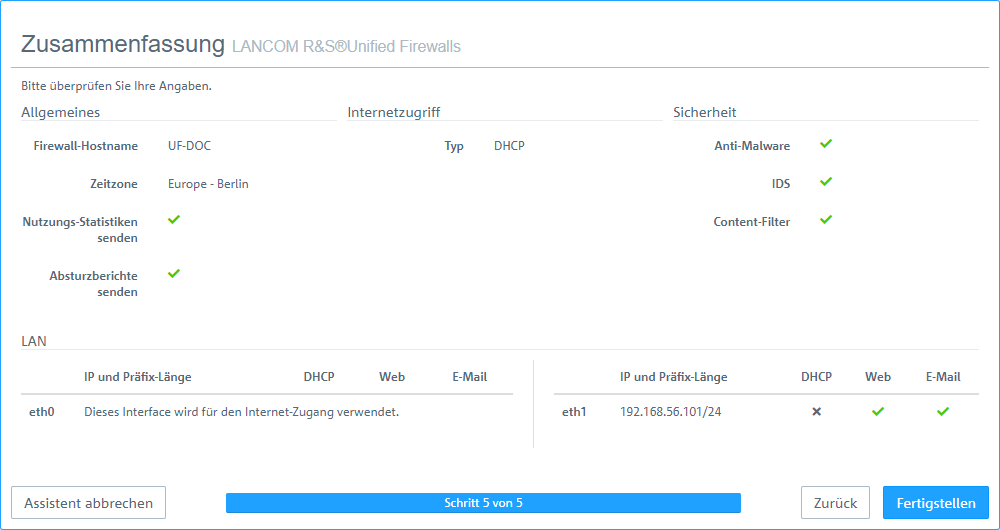Select the eth1 IP address 192.168.56.101/24
This screenshot has height=530, width=1000.
pyautogui.click(x=672, y=411)
